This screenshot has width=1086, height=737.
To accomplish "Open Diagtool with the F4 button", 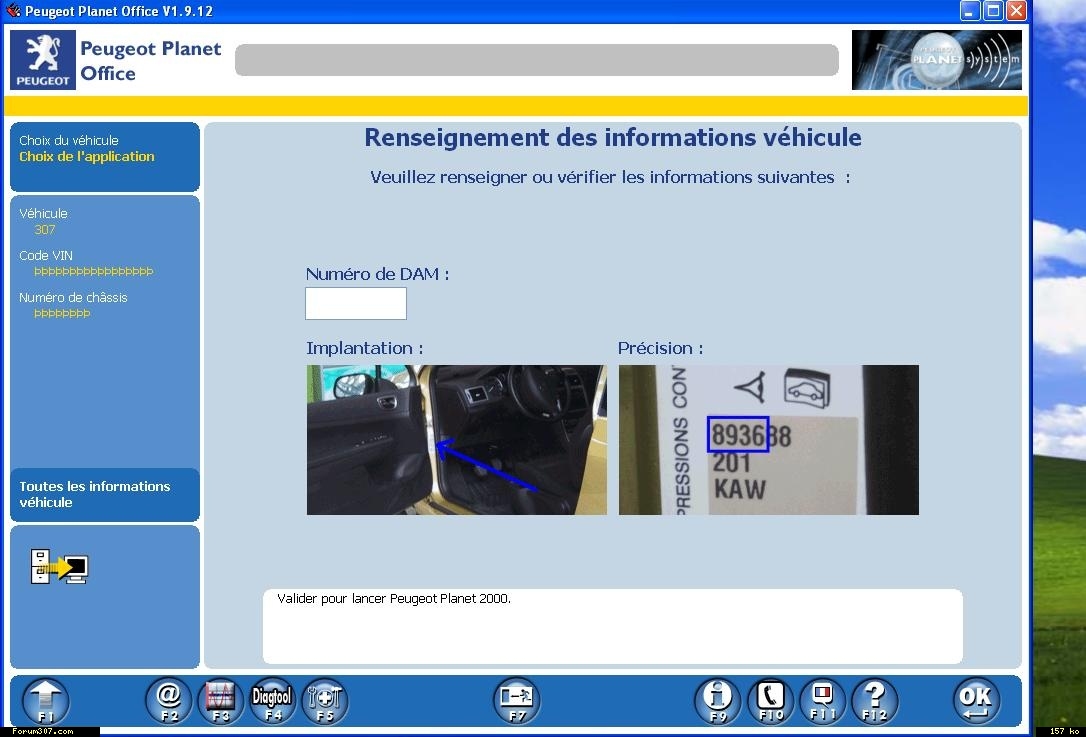I will click(x=272, y=701).
